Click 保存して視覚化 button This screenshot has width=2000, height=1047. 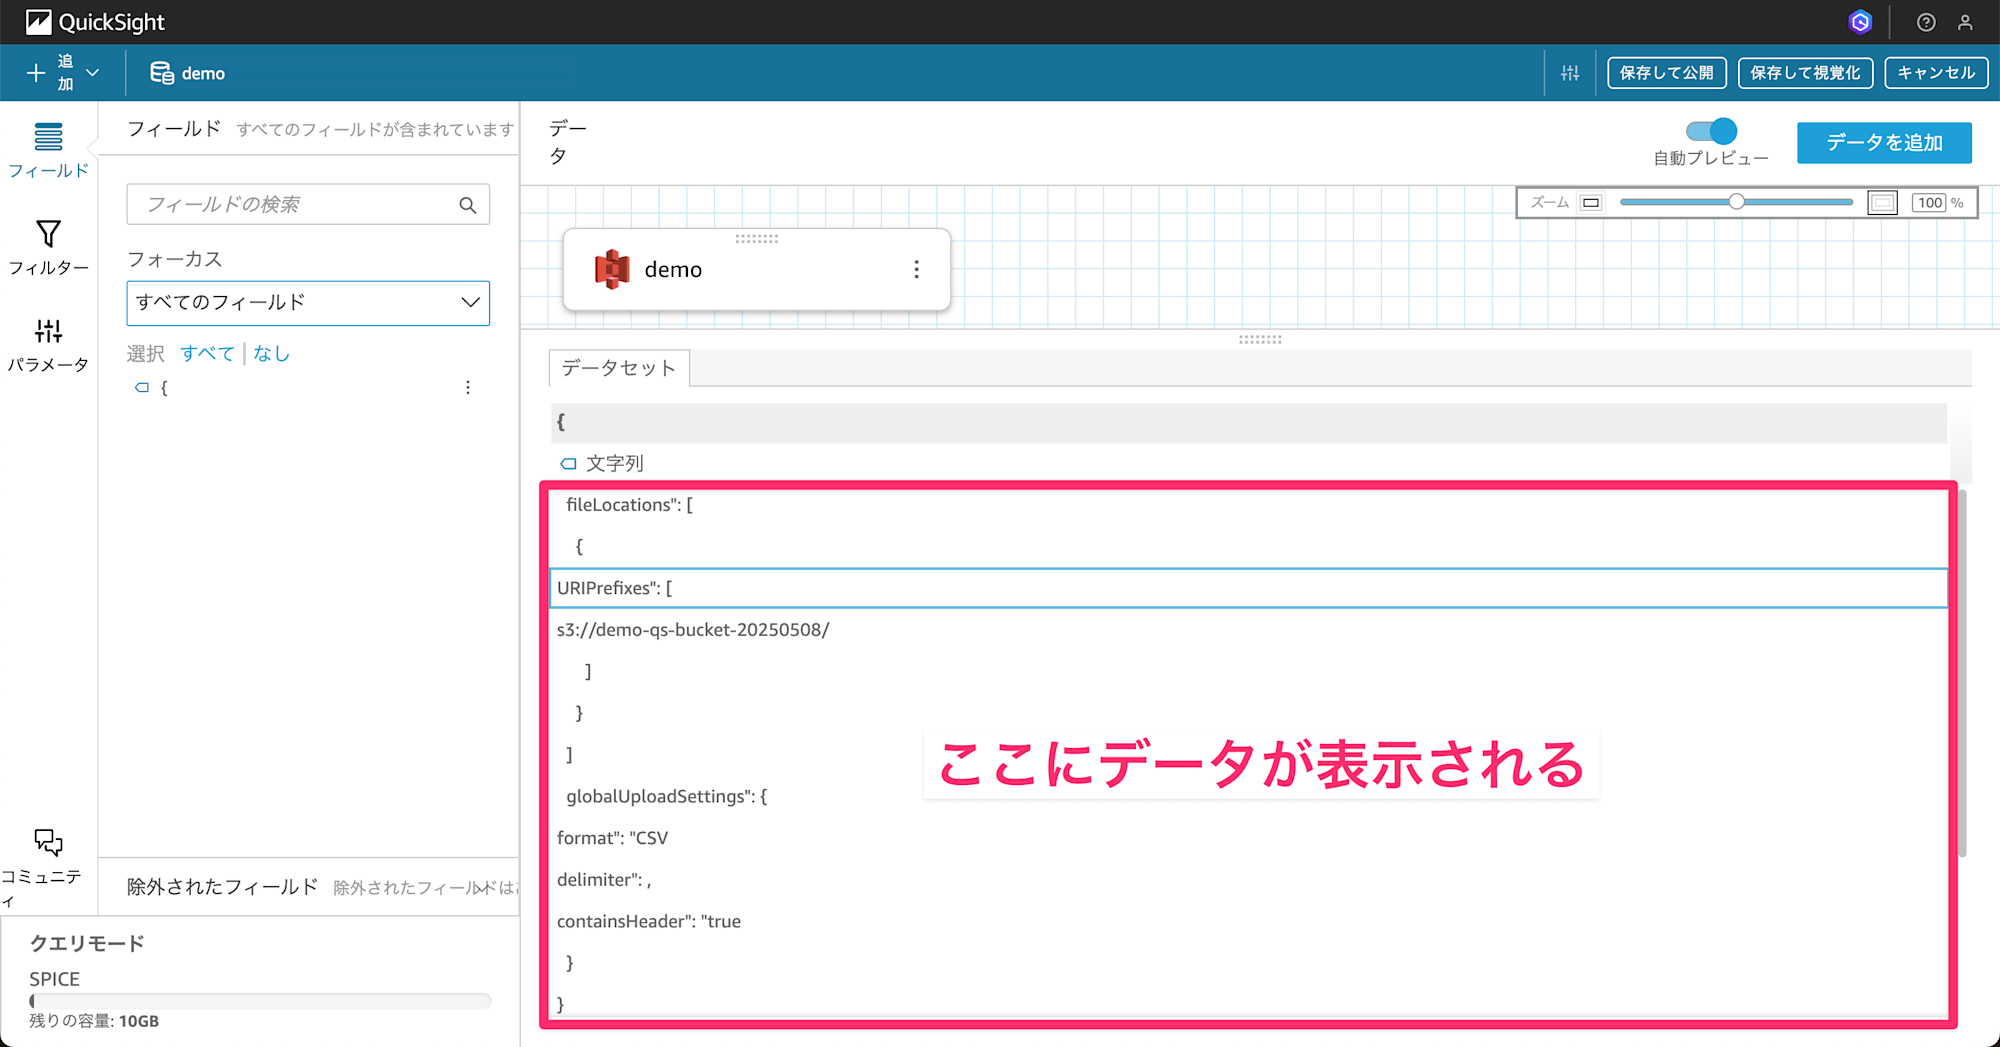click(1805, 73)
